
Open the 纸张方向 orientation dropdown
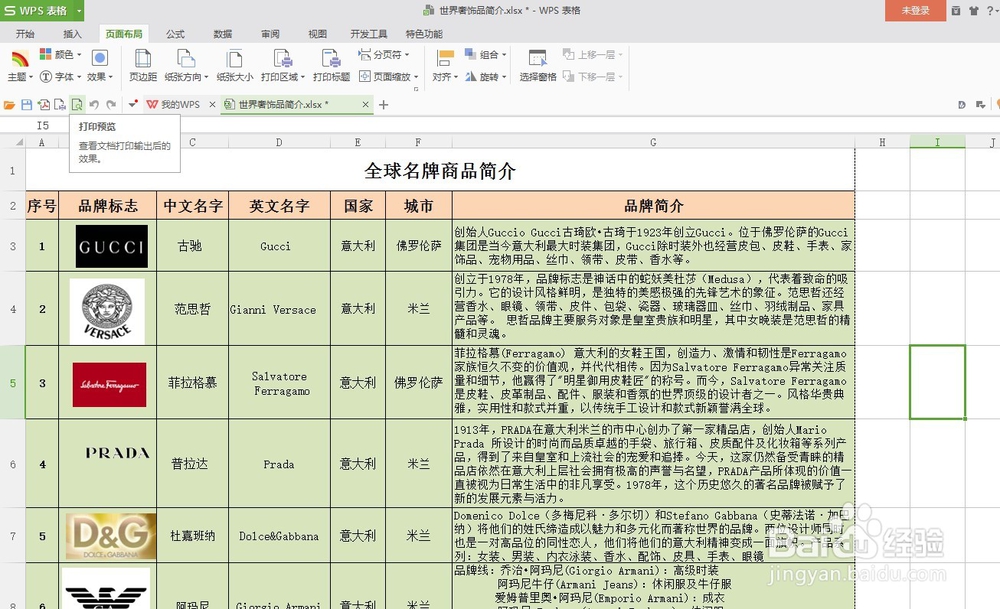coord(187,77)
